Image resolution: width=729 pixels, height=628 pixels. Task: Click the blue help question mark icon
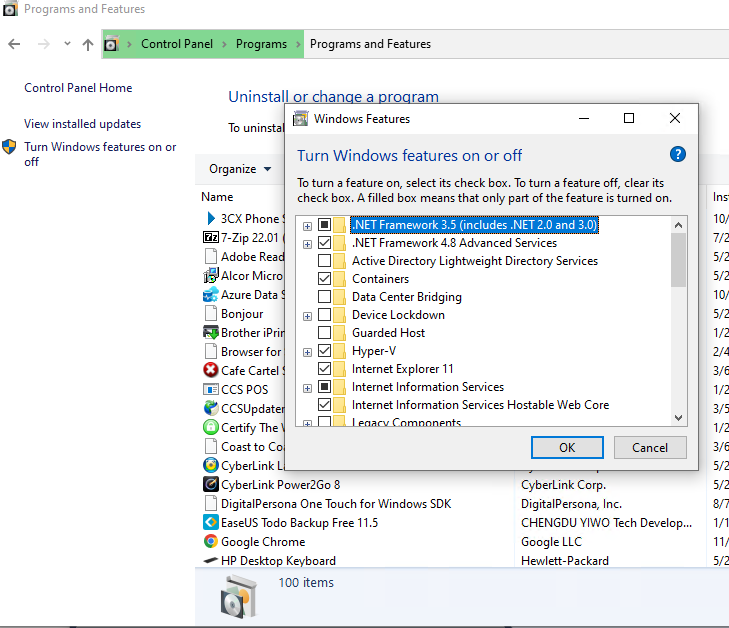click(678, 154)
